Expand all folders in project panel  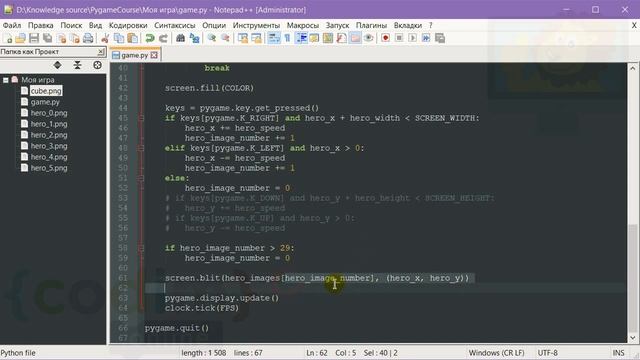[58, 65]
